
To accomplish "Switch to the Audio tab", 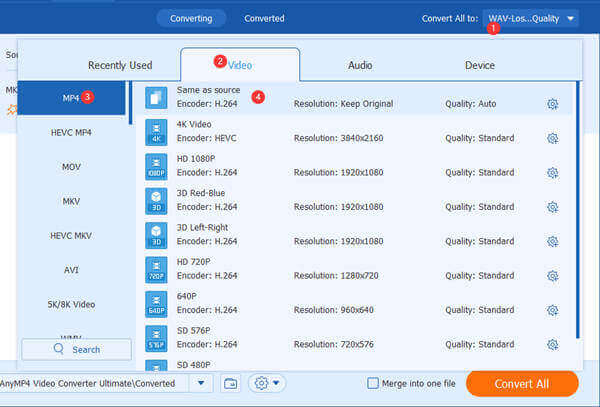I will click(x=360, y=65).
